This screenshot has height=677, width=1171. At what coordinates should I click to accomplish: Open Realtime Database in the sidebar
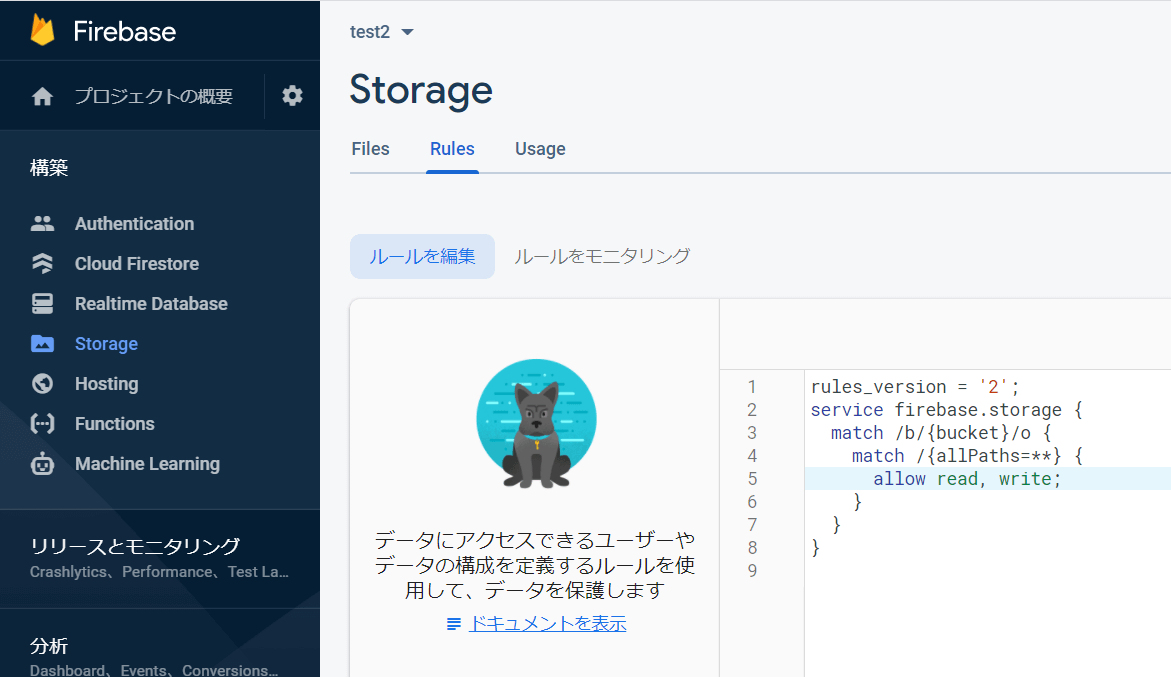pyautogui.click(x=151, y=304)
